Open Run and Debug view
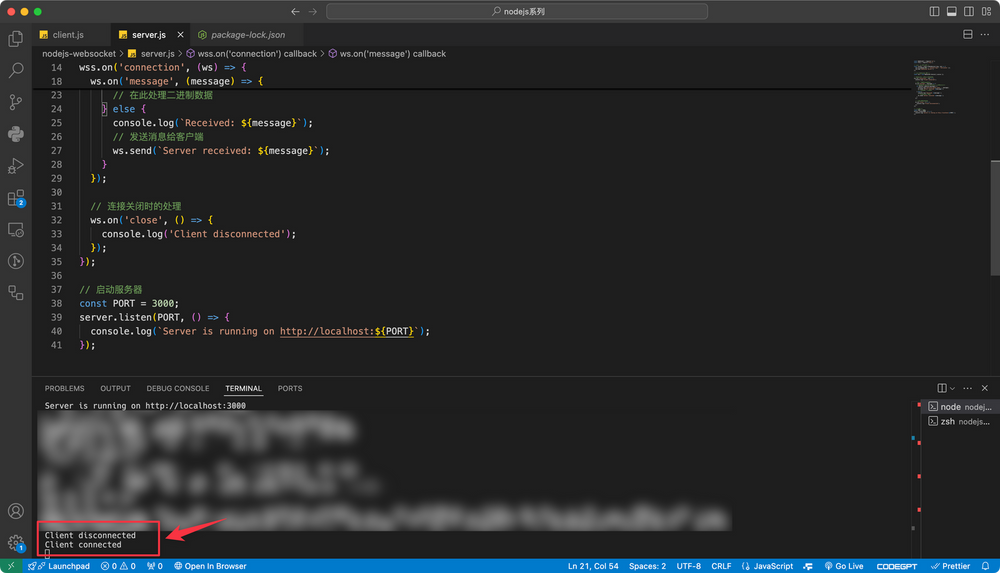The image size is (1000, 573). pyautogui.click(x=16, y=166)
